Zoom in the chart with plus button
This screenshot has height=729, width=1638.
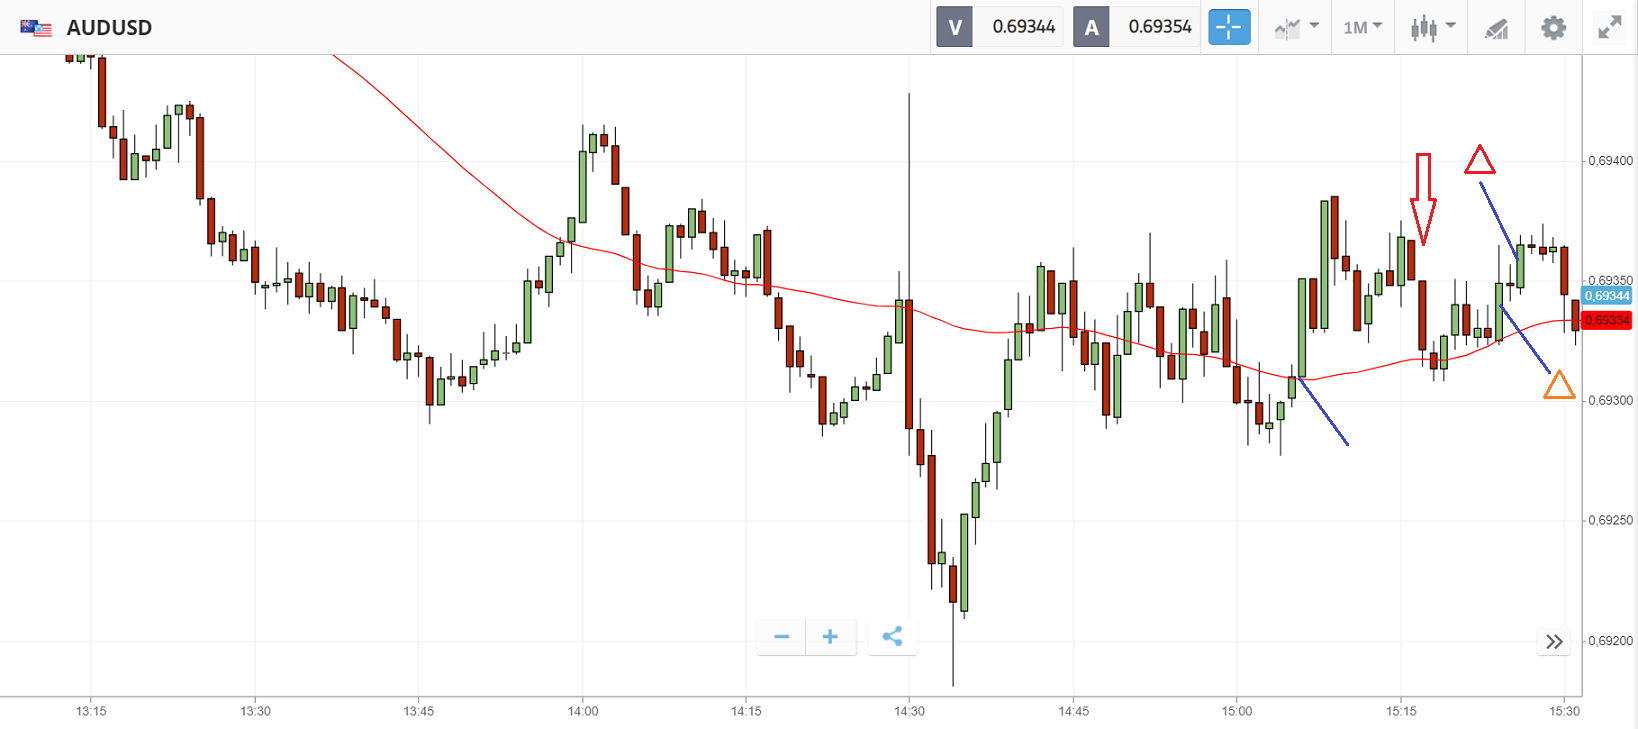click(x=830, y=637)
